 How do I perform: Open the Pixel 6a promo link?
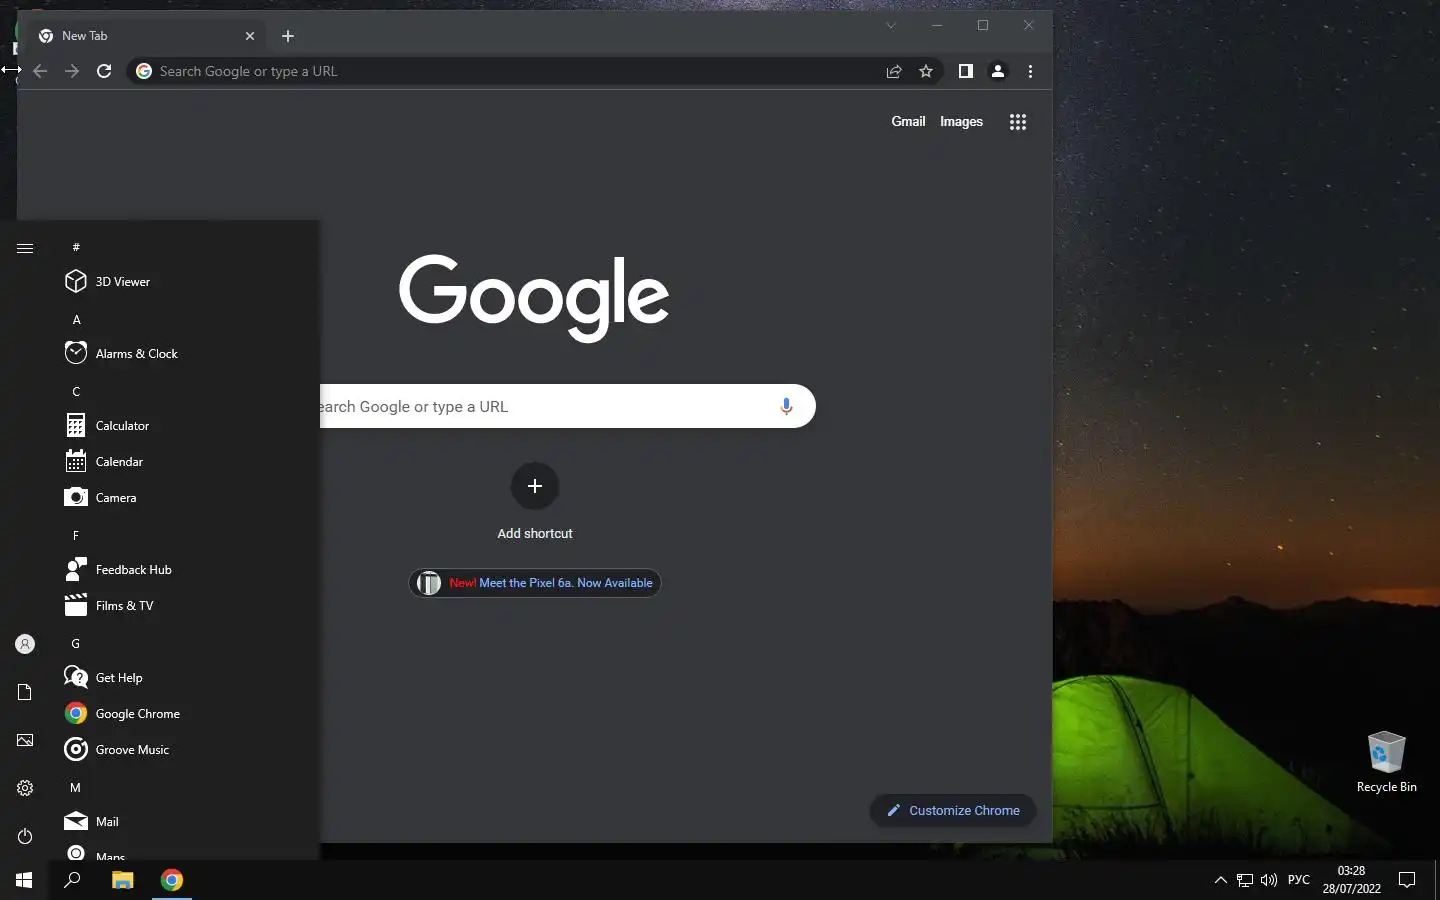[535, 583]
